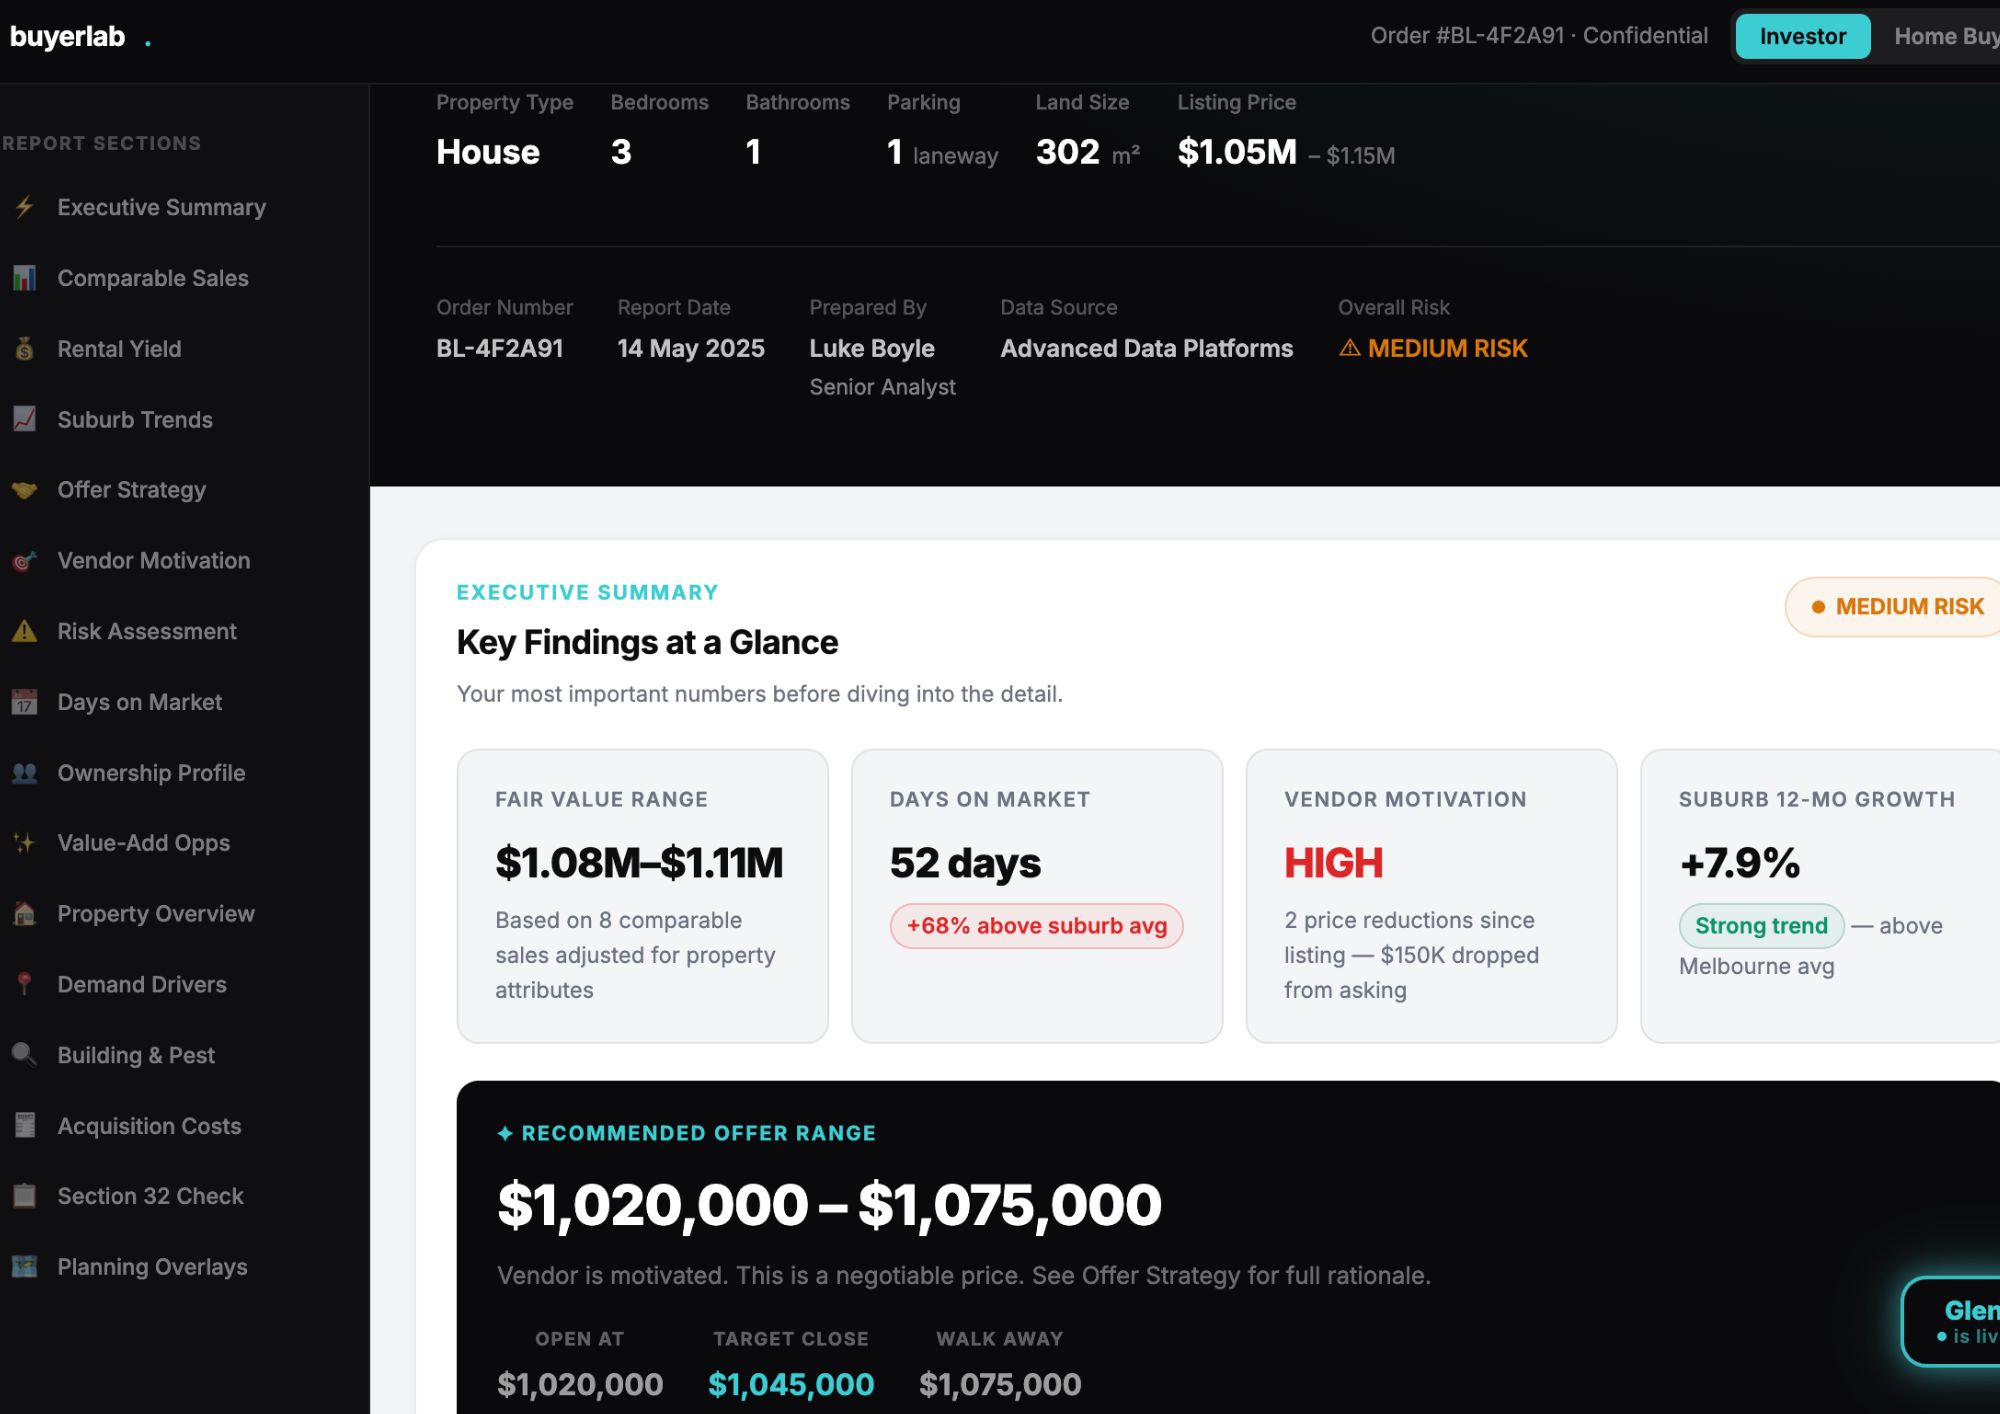Click the +68% above suburb avg badge
This screenshot has width=2000, height=1414.
click(1036, 926)
